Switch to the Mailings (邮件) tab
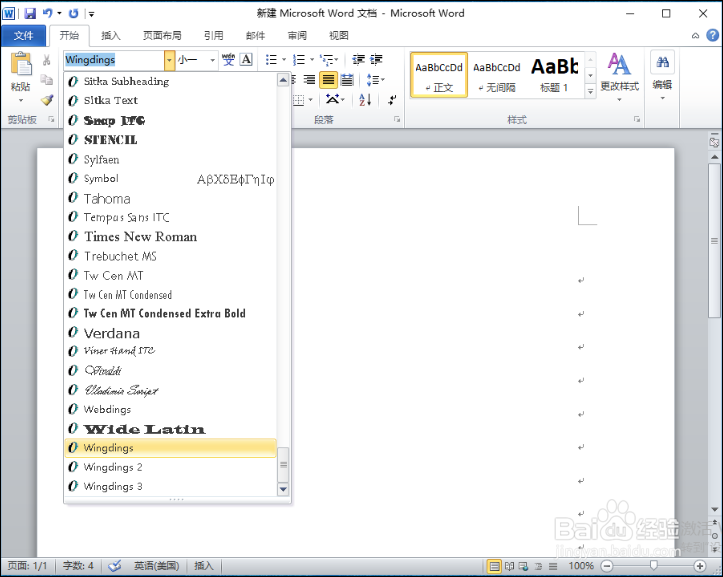The height and width of the screenshot is (577, 723). [x=255, y=36]
